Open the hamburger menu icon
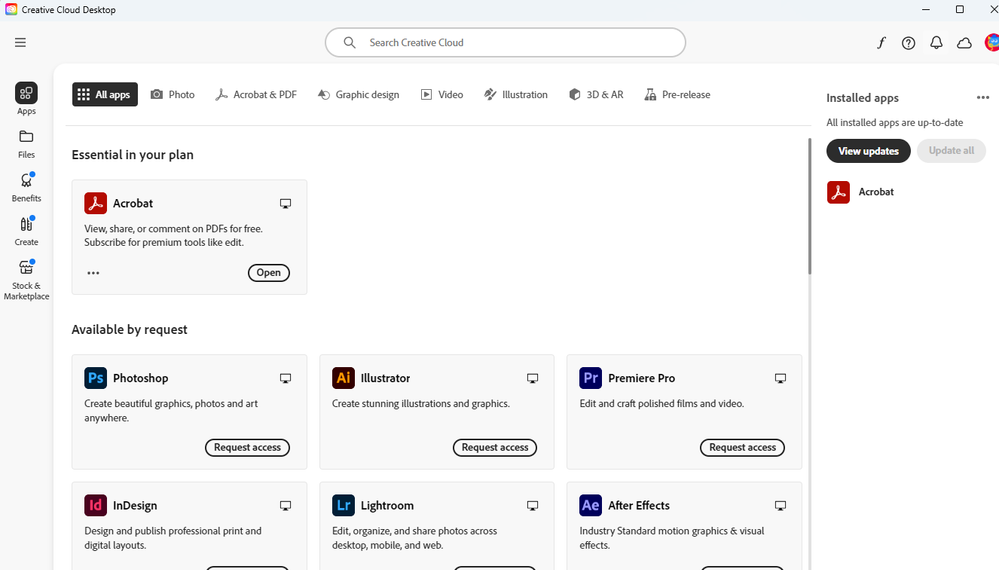999x570 pixels. [x=20, y=43]
